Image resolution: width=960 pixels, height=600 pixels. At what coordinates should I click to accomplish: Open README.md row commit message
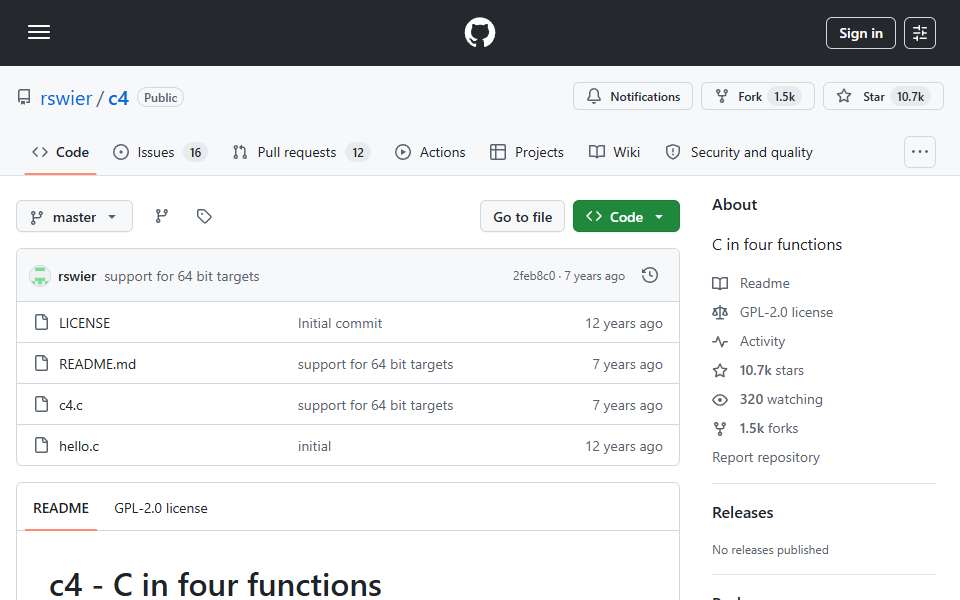(x=375, y=364)
